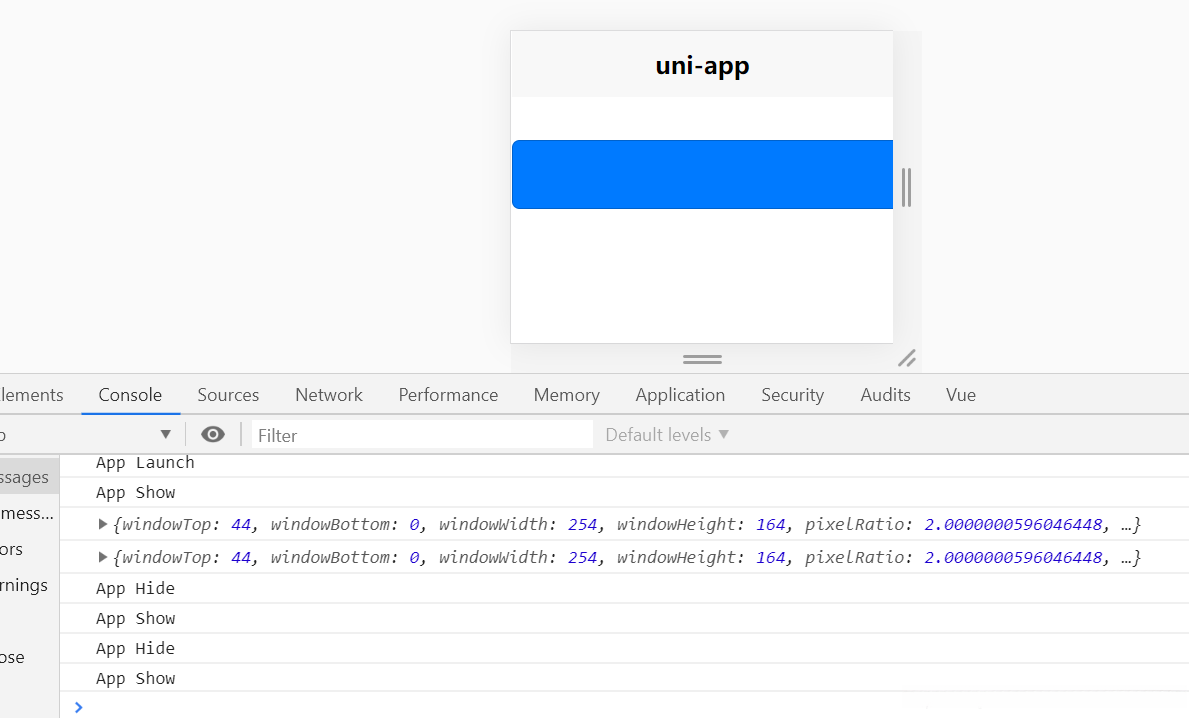This screenshot has height=718, width=1189.
Task: Click the eye live expression icon
Action: tap(213, 435)
